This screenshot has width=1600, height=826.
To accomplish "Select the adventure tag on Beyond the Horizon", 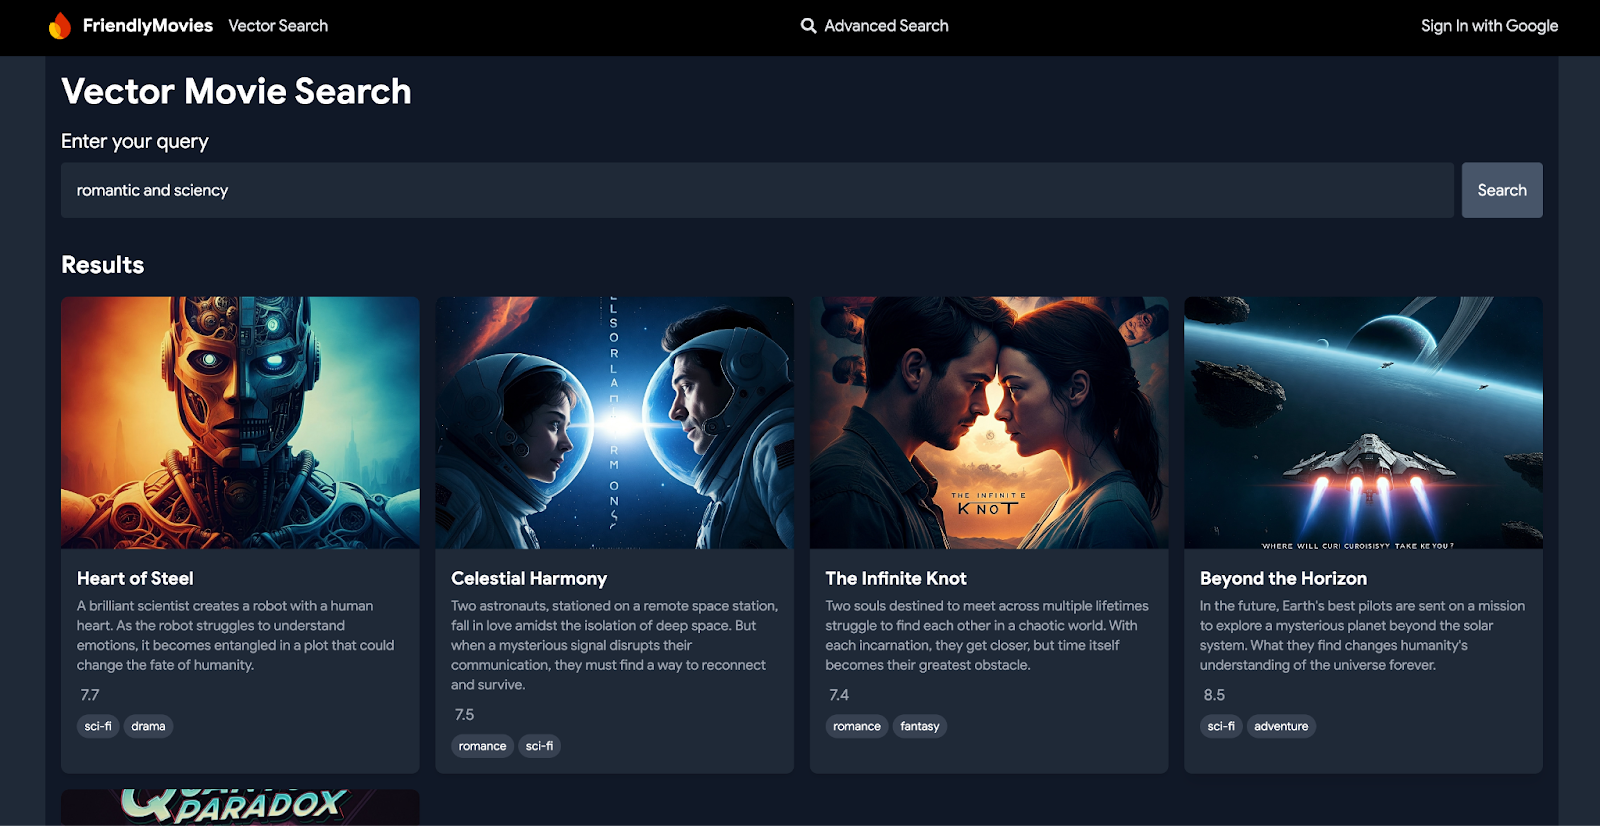I will [x=1280, y=726].
